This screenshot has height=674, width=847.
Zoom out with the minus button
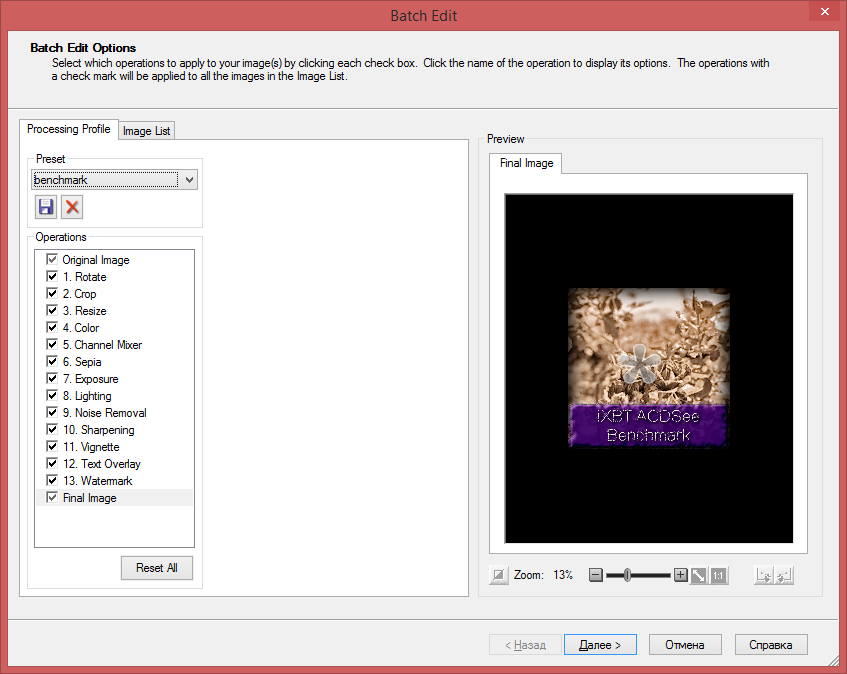click(595, 575)
